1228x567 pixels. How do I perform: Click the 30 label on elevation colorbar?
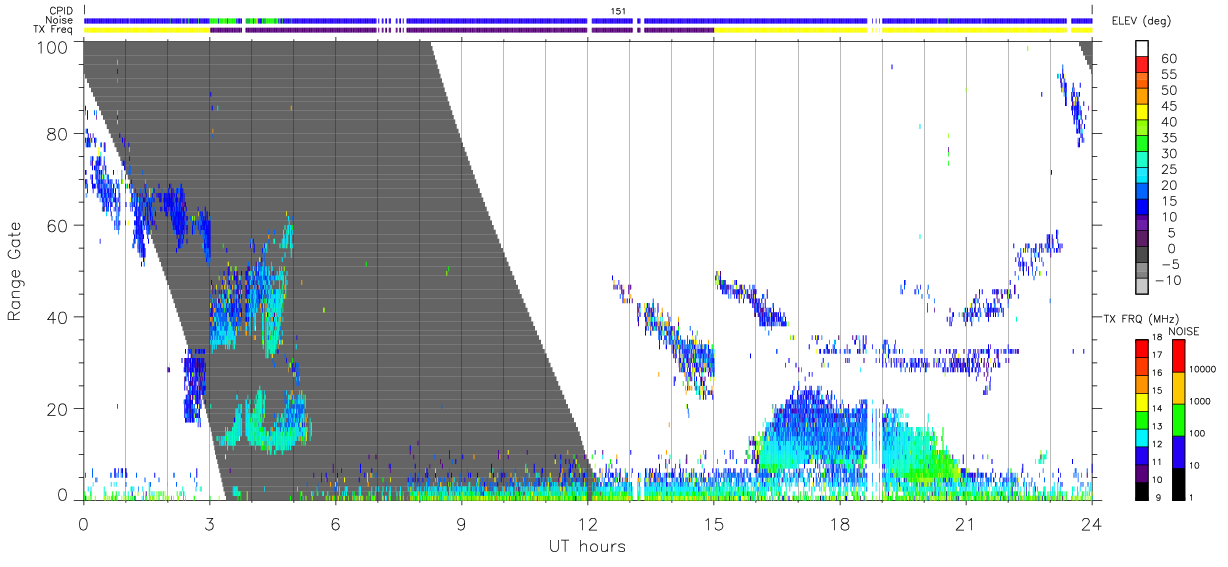1167,154
